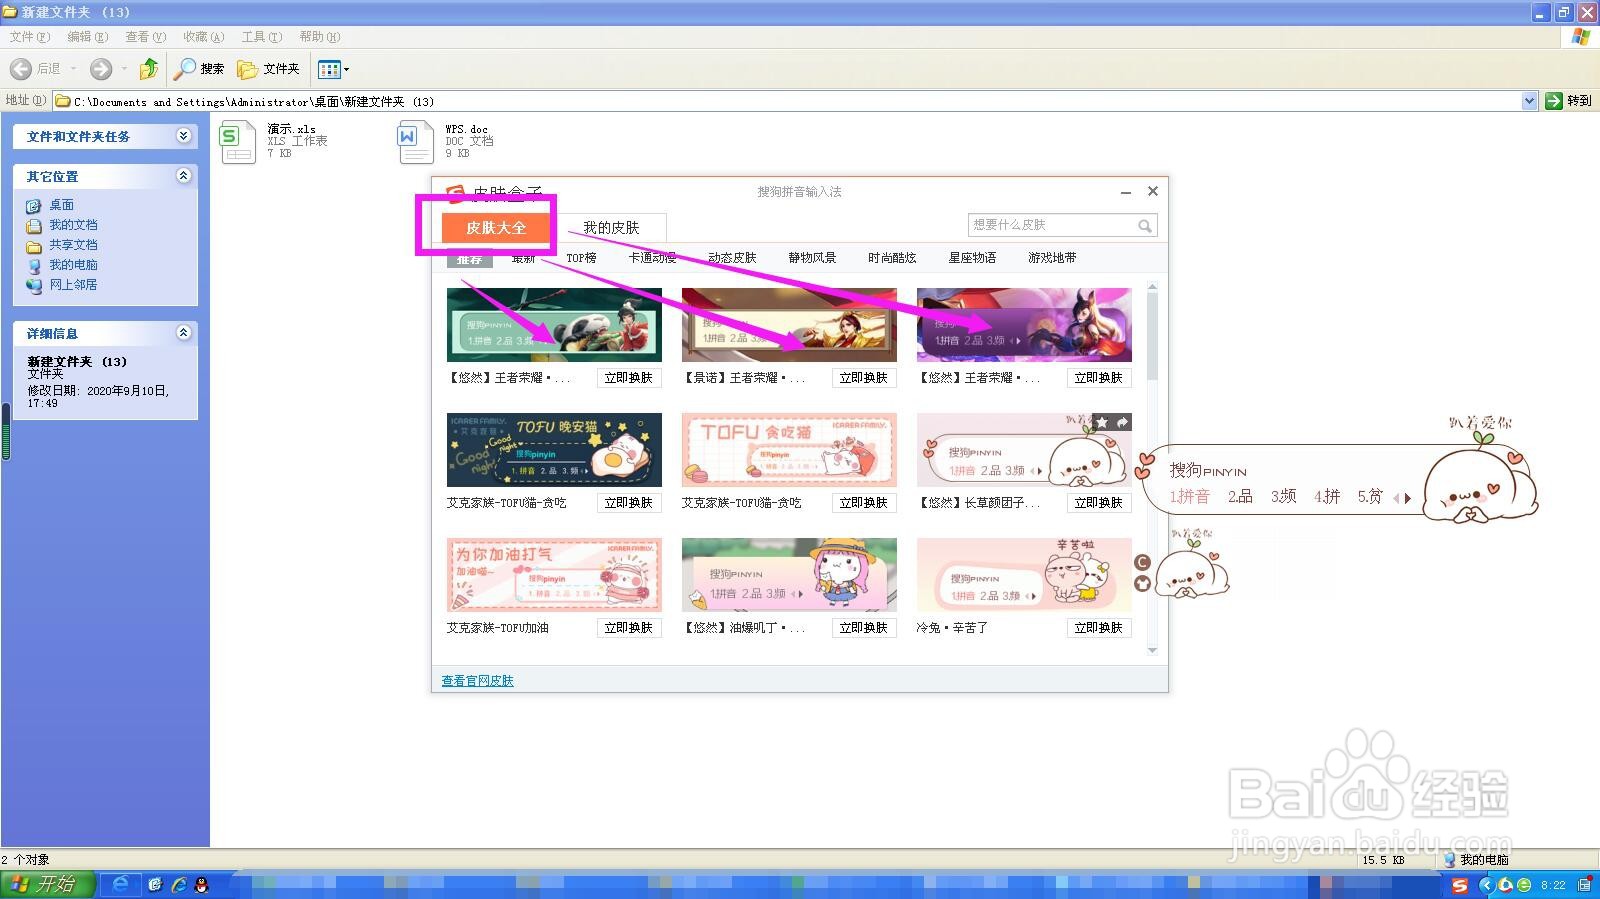Click the skin T-shirt icon on status bar
1600x899 pixels.
click(x=1143, y=583)
